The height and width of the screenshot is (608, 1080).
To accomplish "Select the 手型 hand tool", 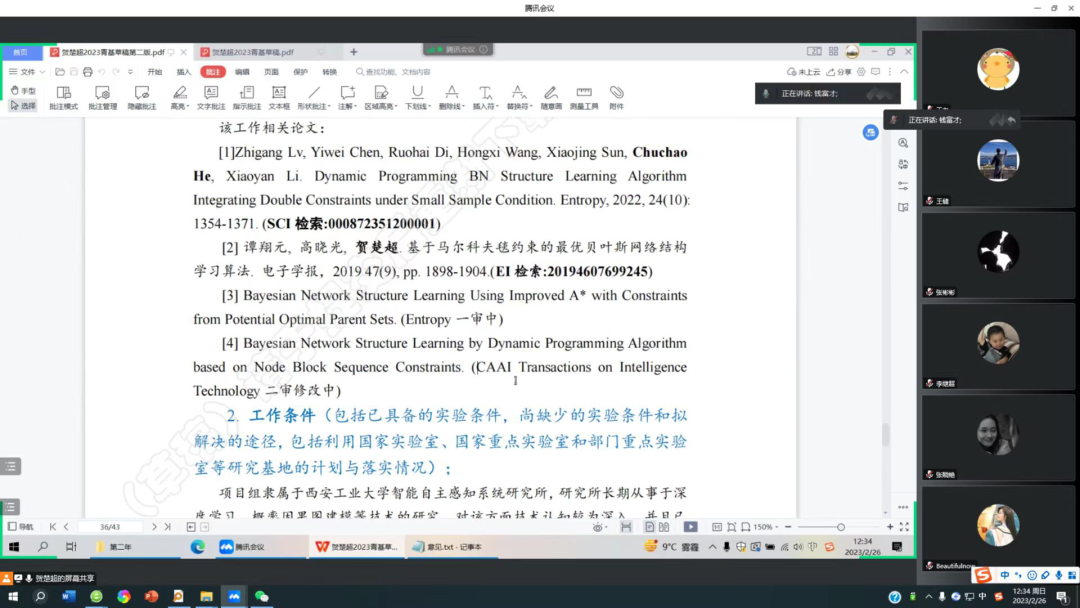I will (x=22, y=88).
